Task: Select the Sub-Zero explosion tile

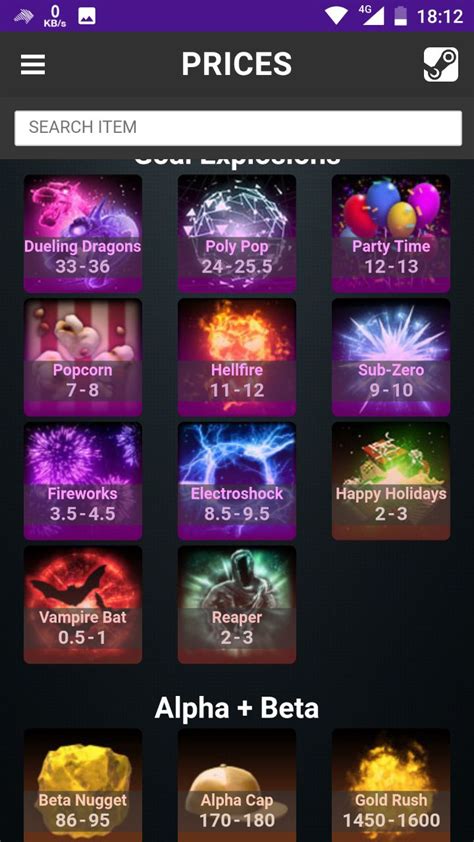Action: click(391, 357)
